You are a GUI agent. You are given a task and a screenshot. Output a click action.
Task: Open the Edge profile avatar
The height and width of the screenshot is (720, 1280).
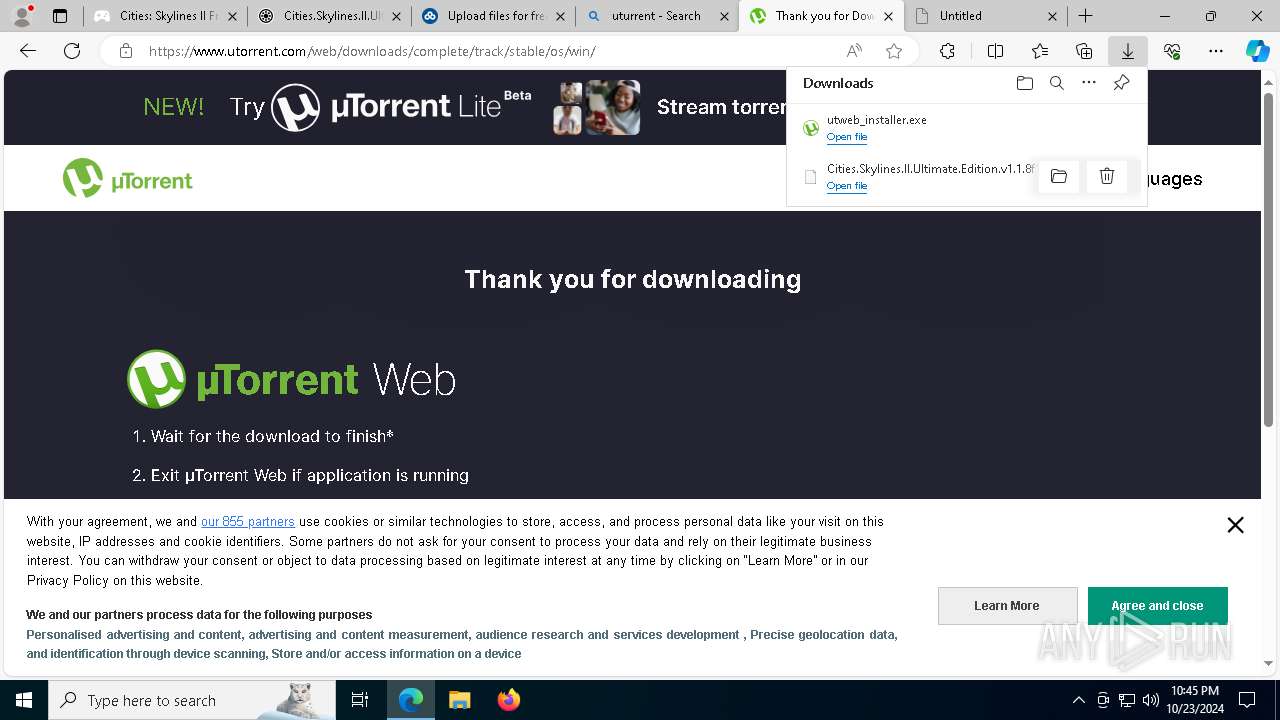22,16
